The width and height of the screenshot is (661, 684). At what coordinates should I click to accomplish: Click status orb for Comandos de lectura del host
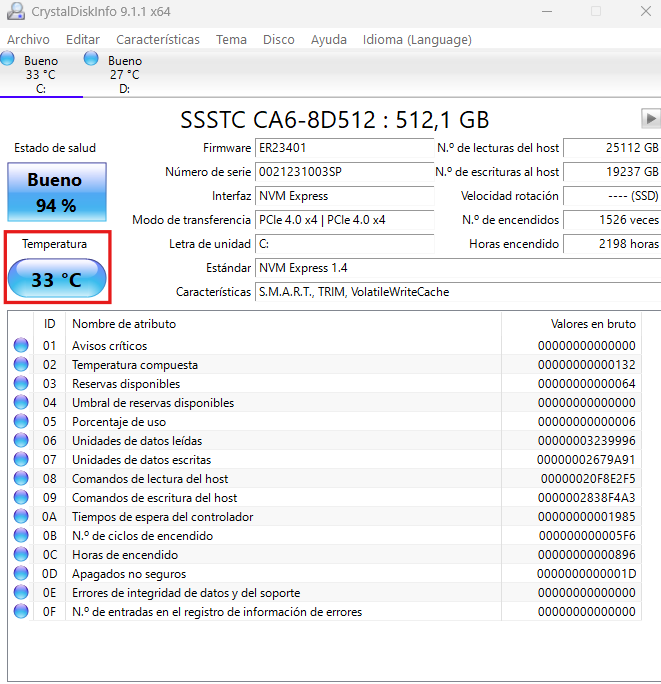click(21, 479)
